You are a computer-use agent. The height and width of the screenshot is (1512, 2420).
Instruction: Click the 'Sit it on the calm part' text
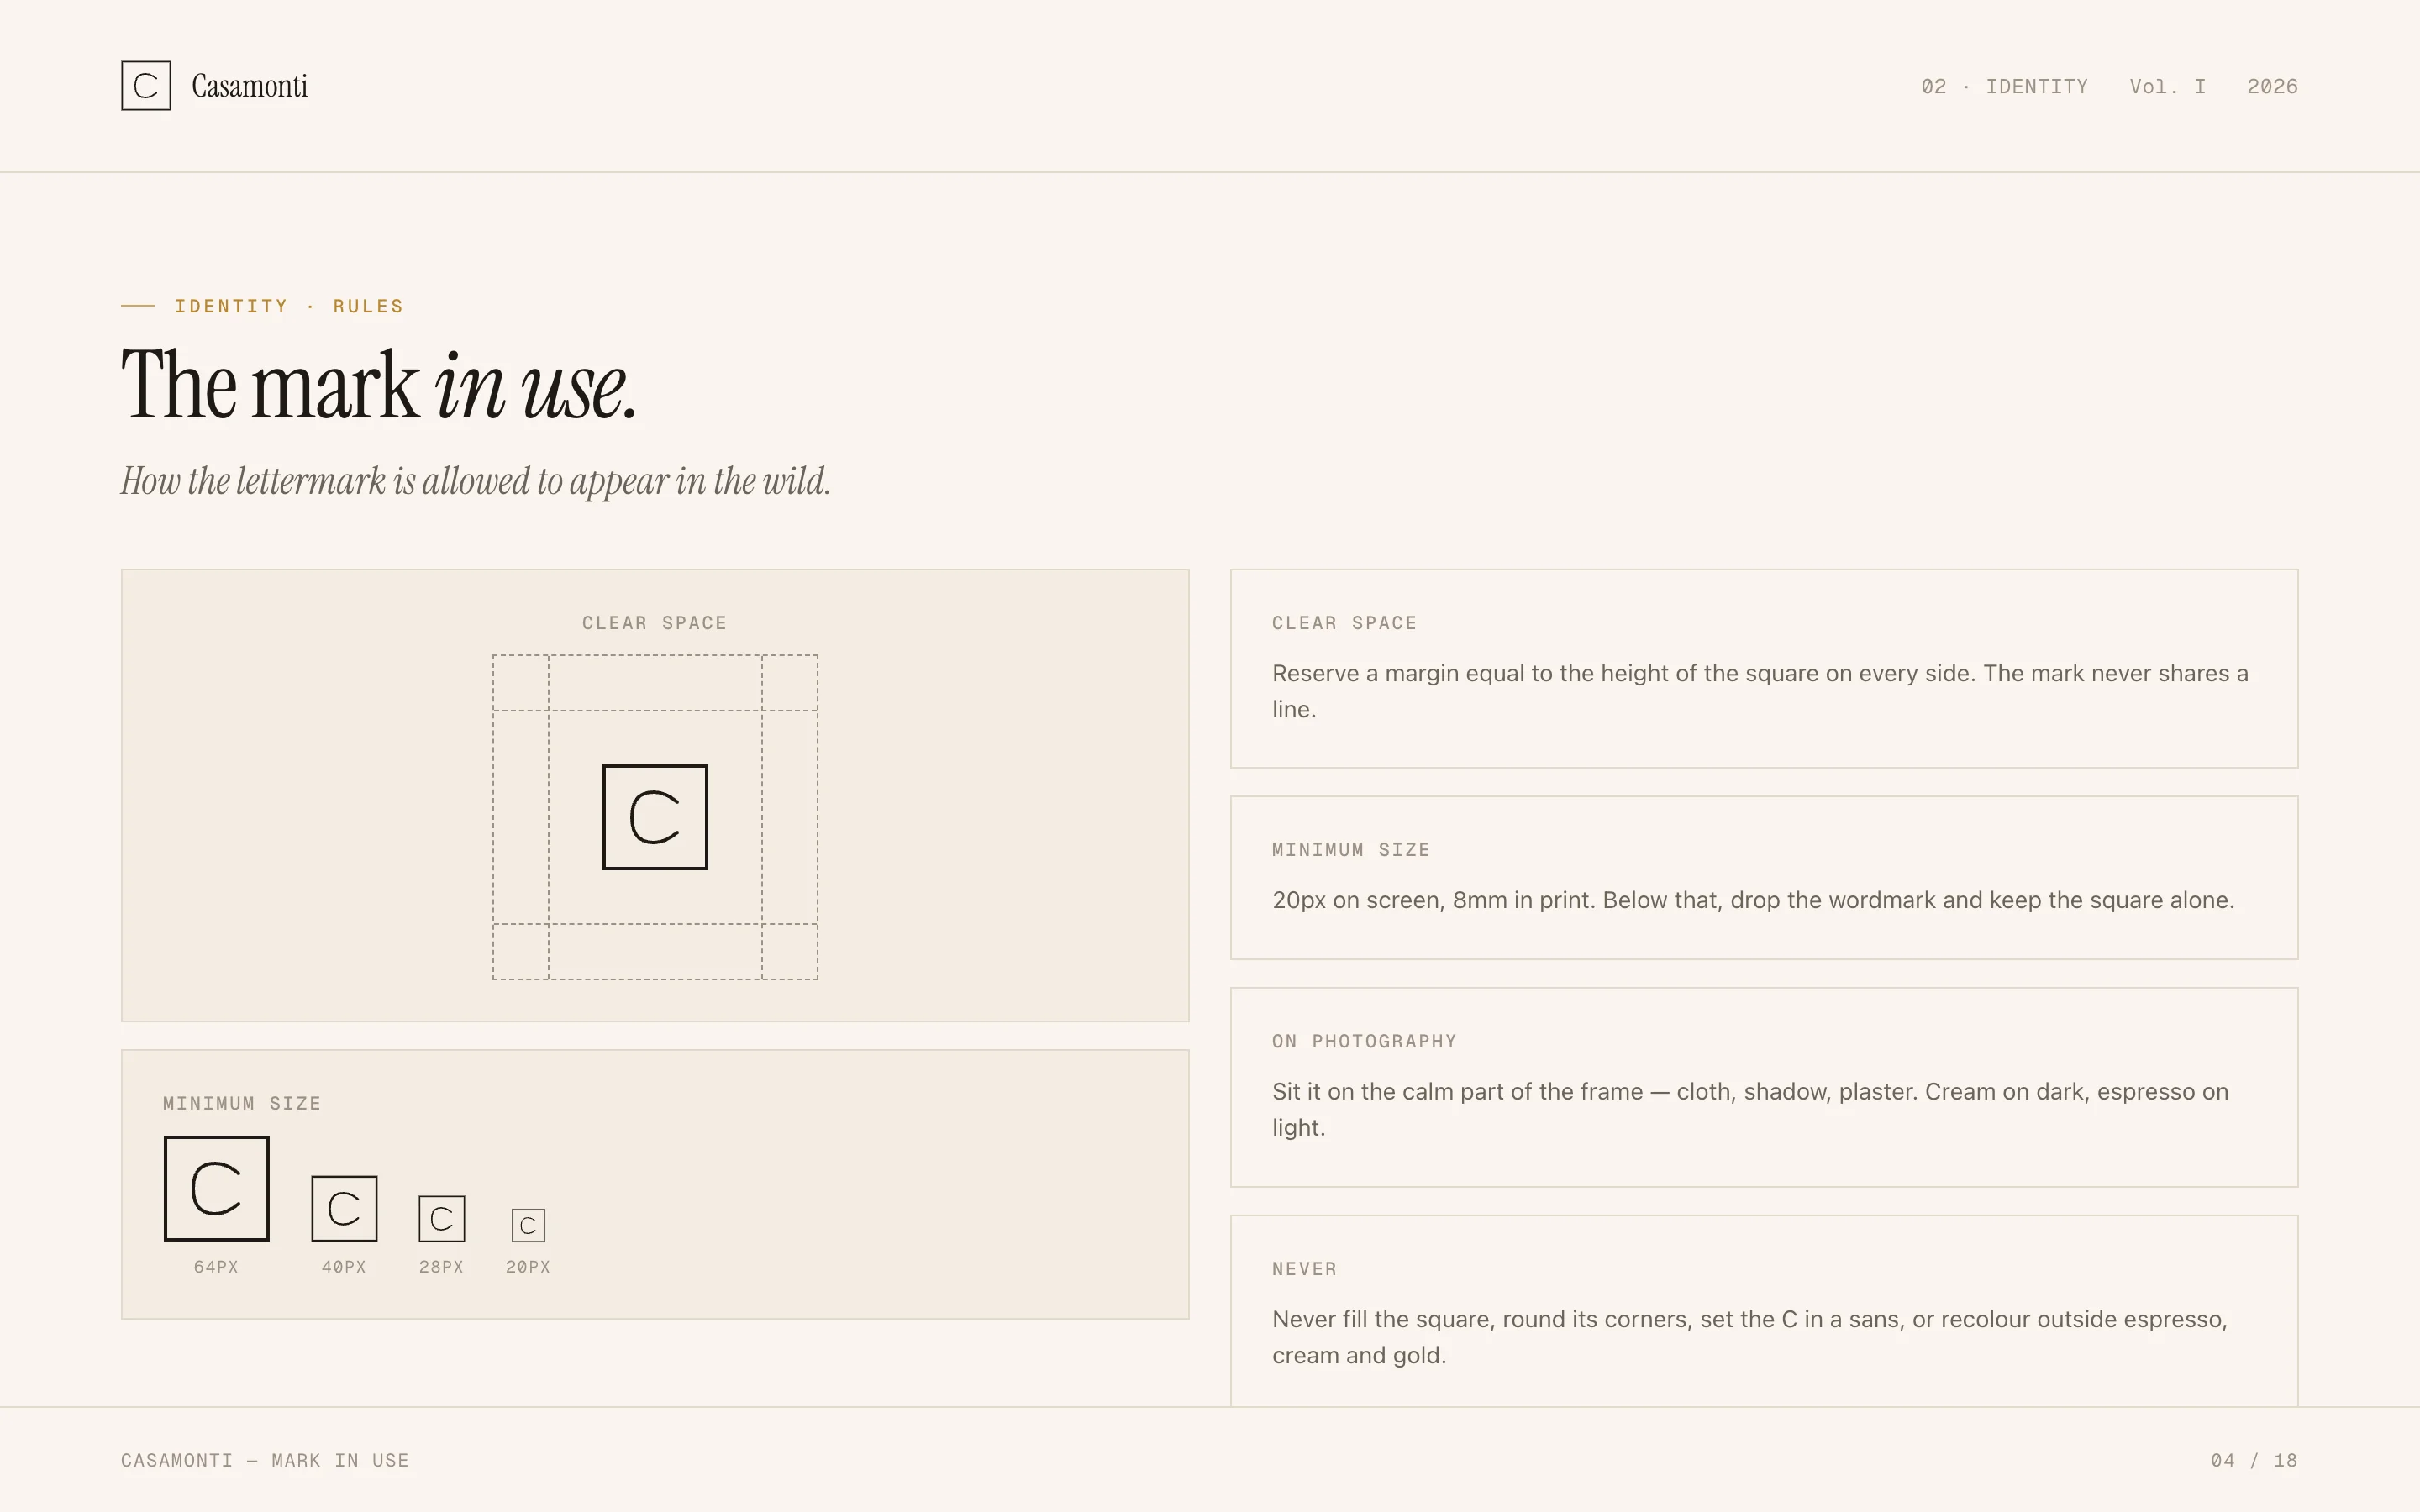coord(1750,1109)
